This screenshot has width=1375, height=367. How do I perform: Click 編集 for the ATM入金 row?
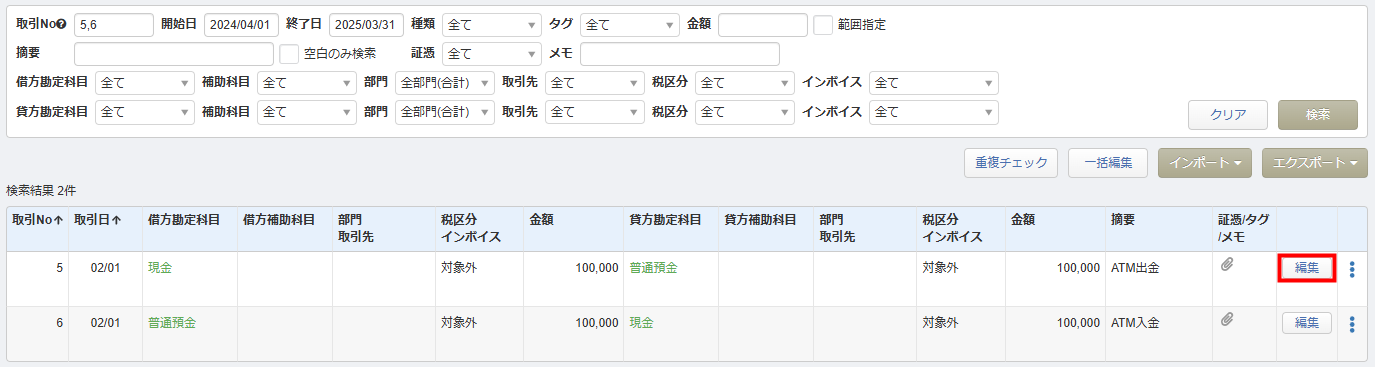click(1307, 322)
